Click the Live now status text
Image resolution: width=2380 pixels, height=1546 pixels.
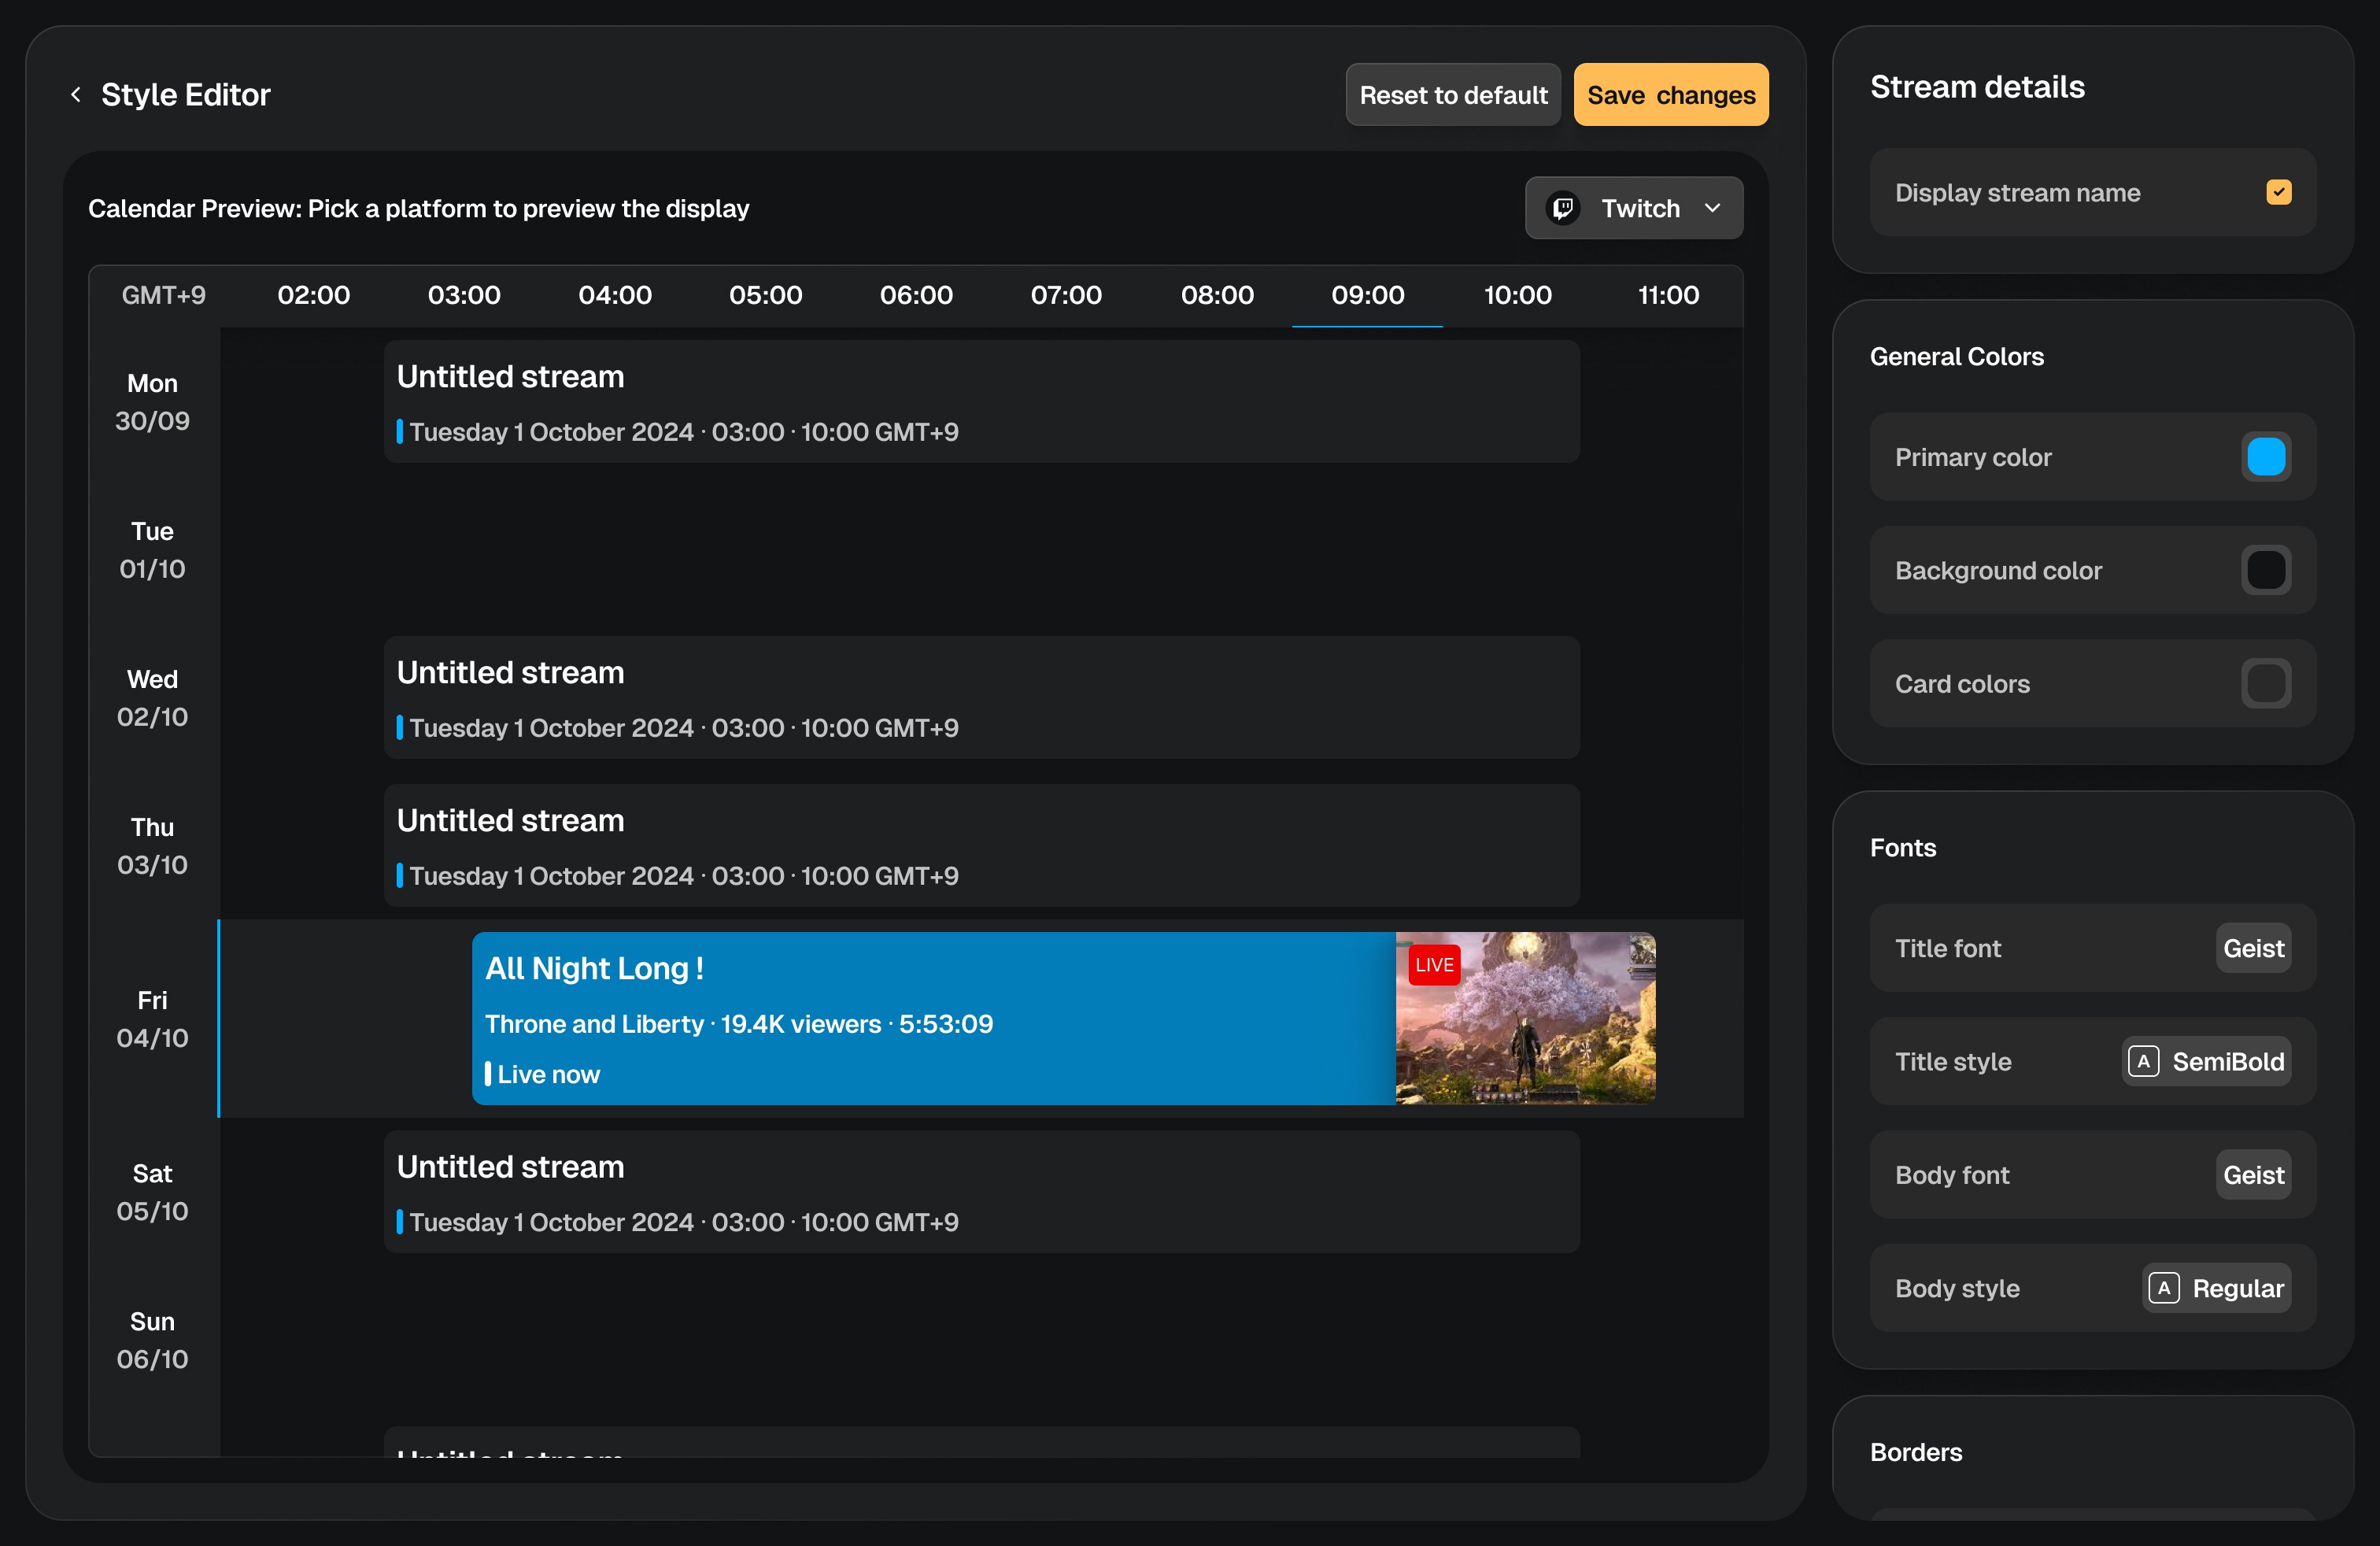[548, 1074]
